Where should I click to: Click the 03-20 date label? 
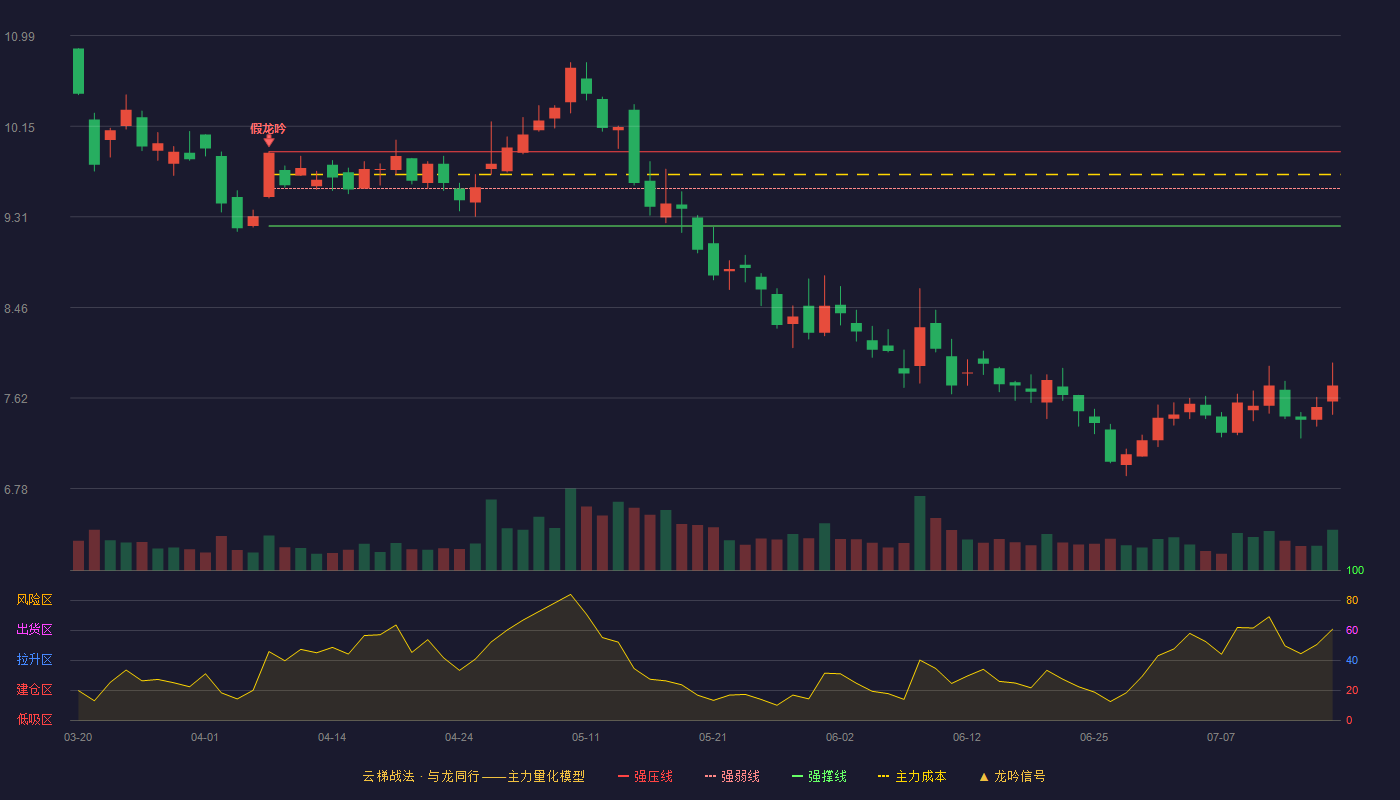(78, 737)
